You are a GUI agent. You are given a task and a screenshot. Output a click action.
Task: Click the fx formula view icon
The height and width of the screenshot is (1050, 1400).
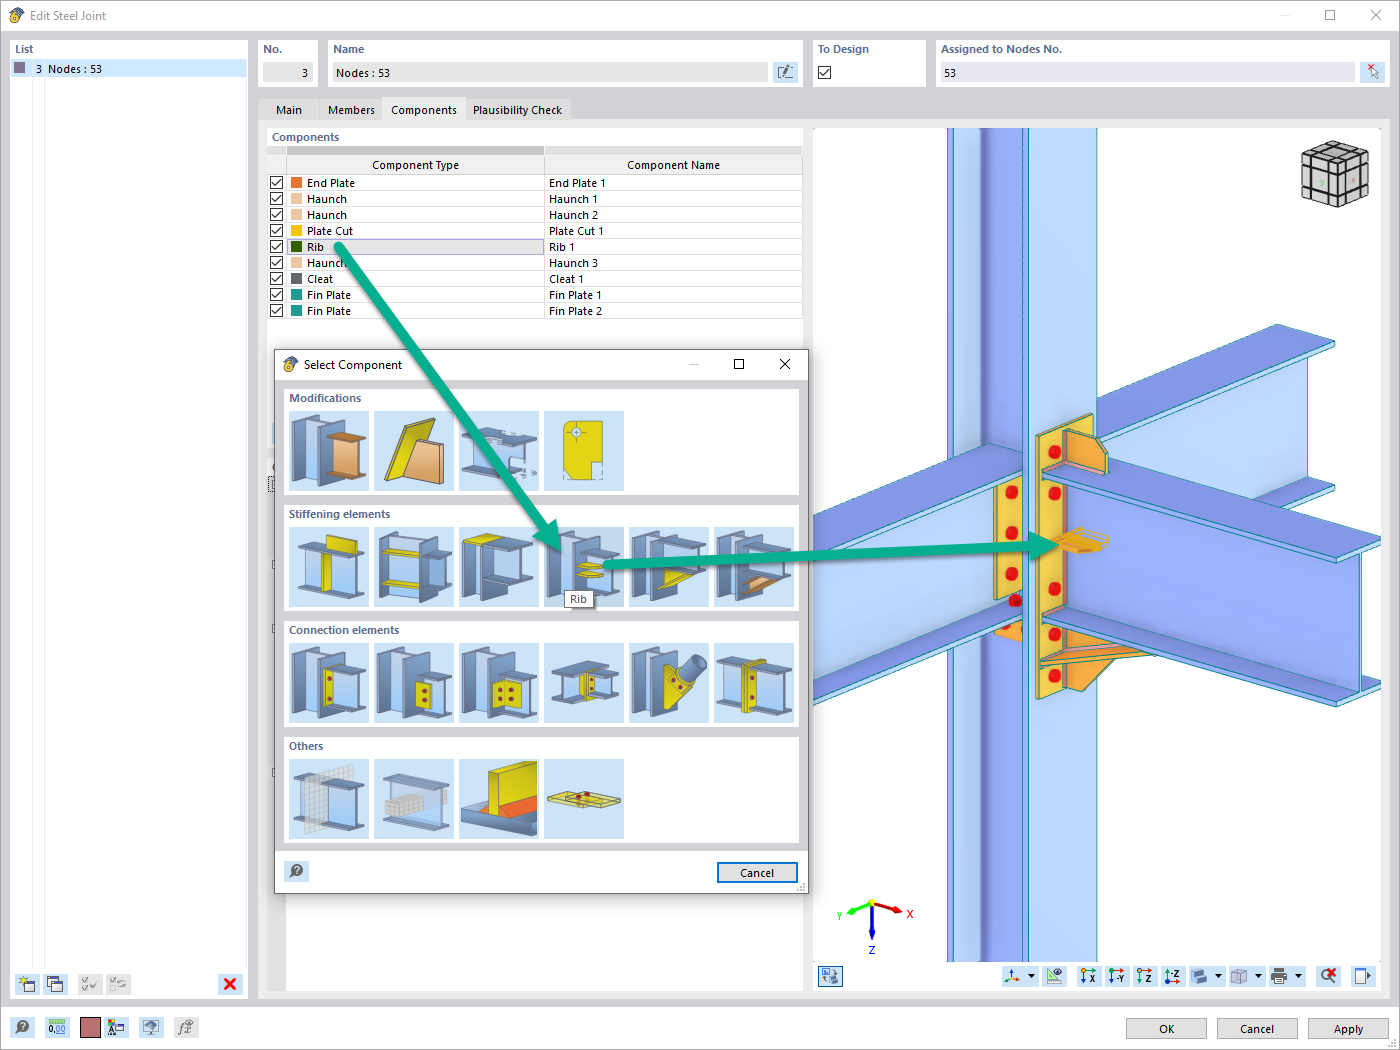pyautogui.click(x=185, y=1027)
